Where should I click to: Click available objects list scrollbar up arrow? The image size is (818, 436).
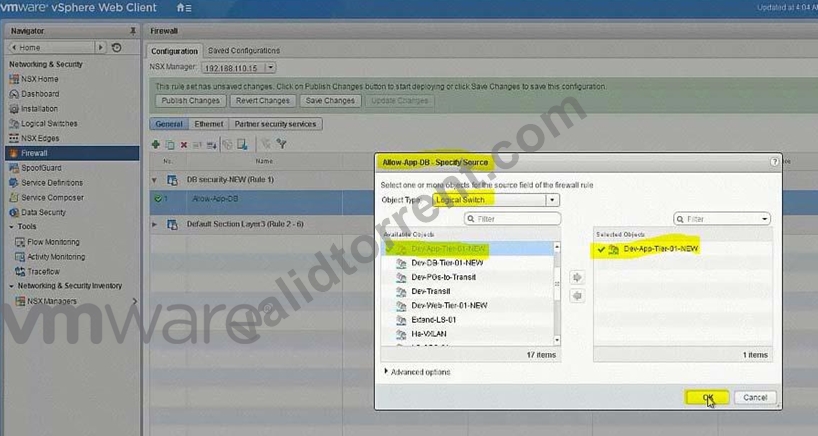pyautogui.click(x=557, y=247)
